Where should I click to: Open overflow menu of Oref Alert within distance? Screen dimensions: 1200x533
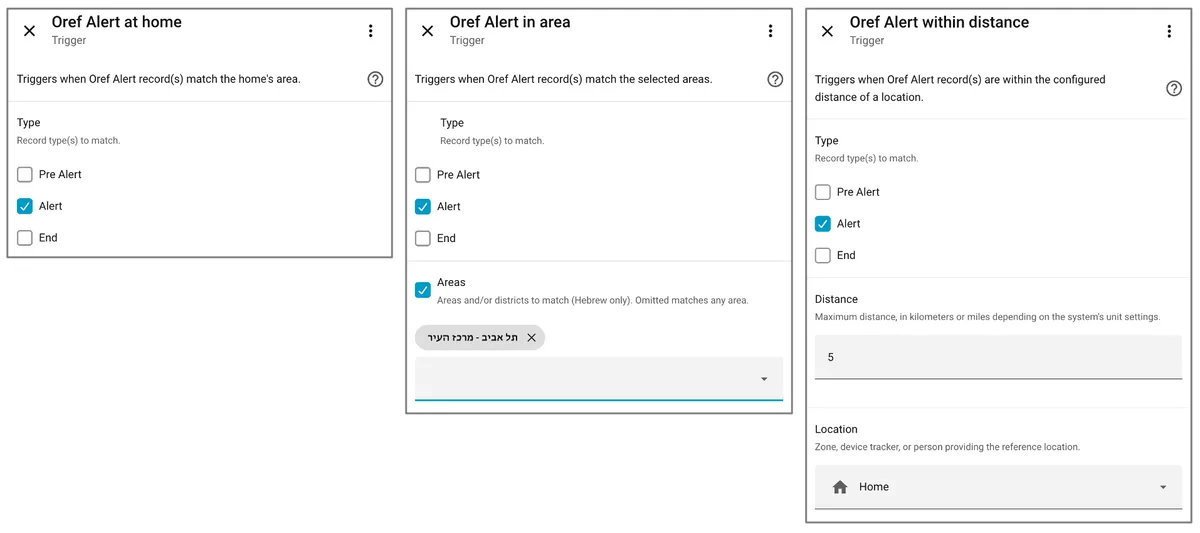click(x=1168, y=31)
